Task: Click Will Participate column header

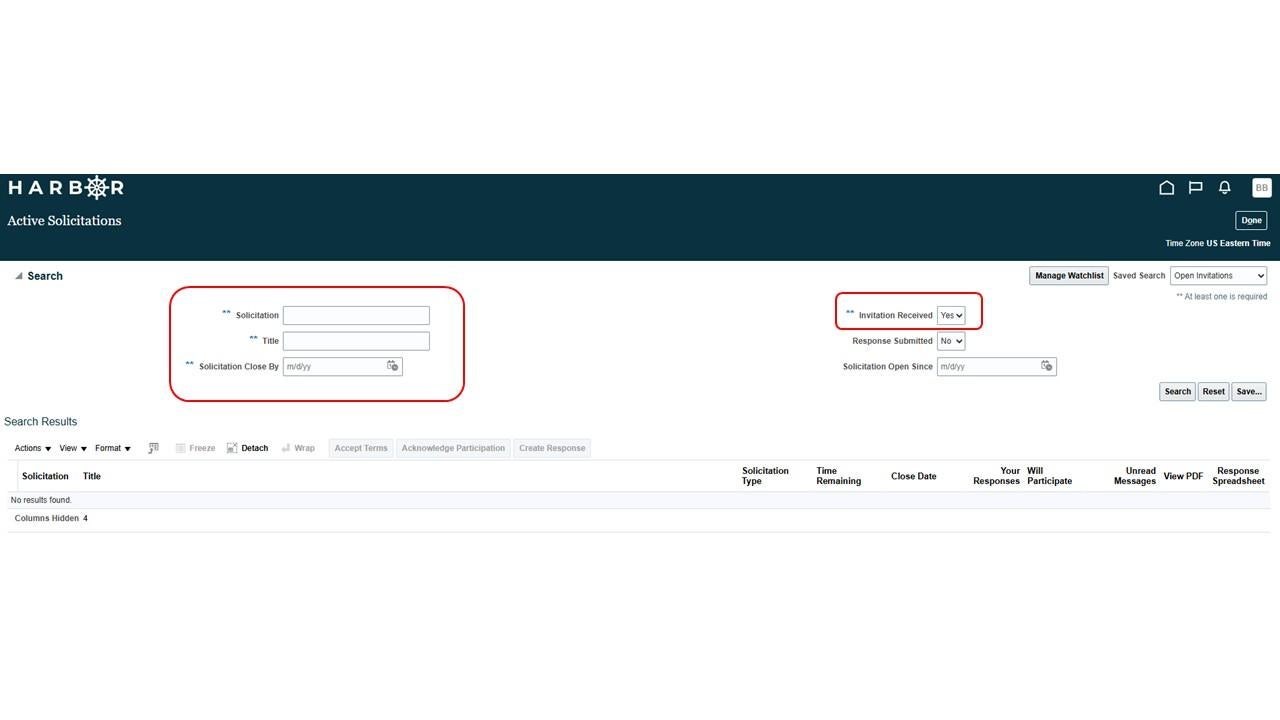Action: point(1049,476)
